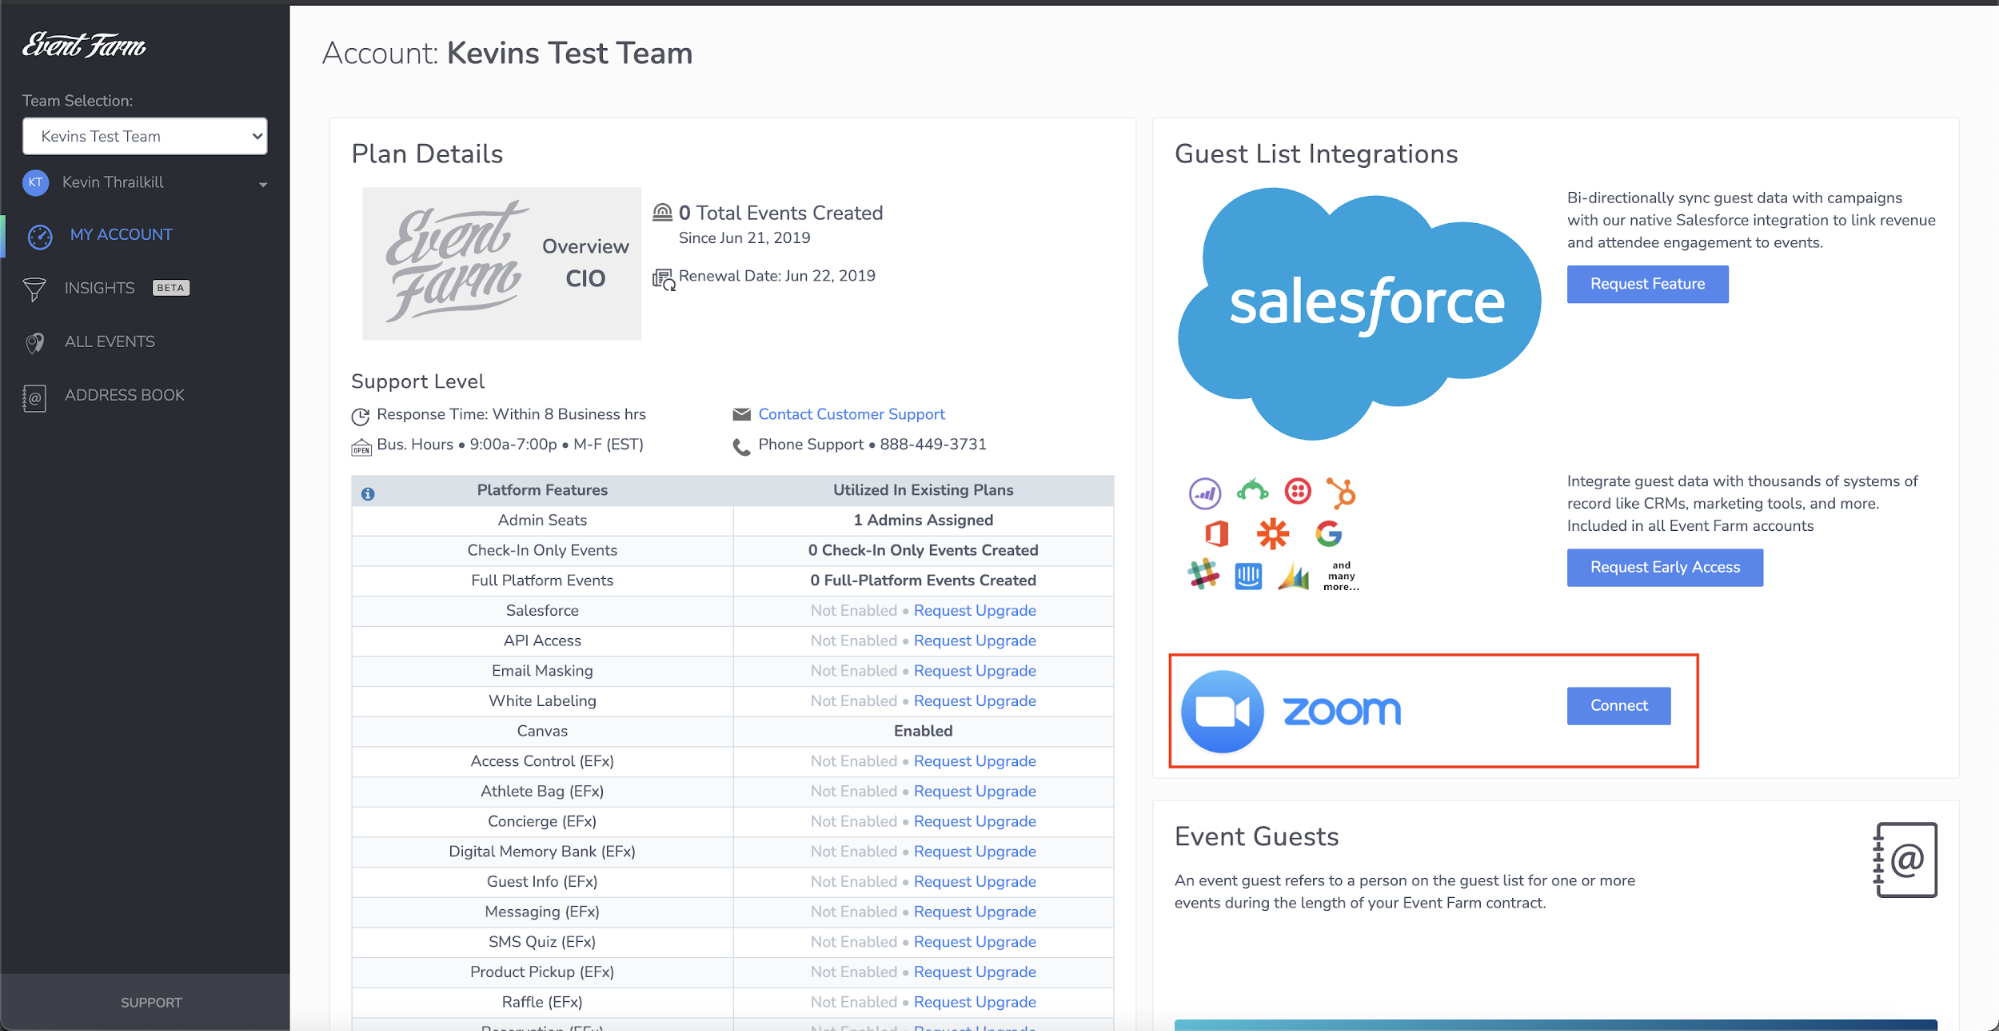Click the 'Canvas' feature row label

pos(542,731)
